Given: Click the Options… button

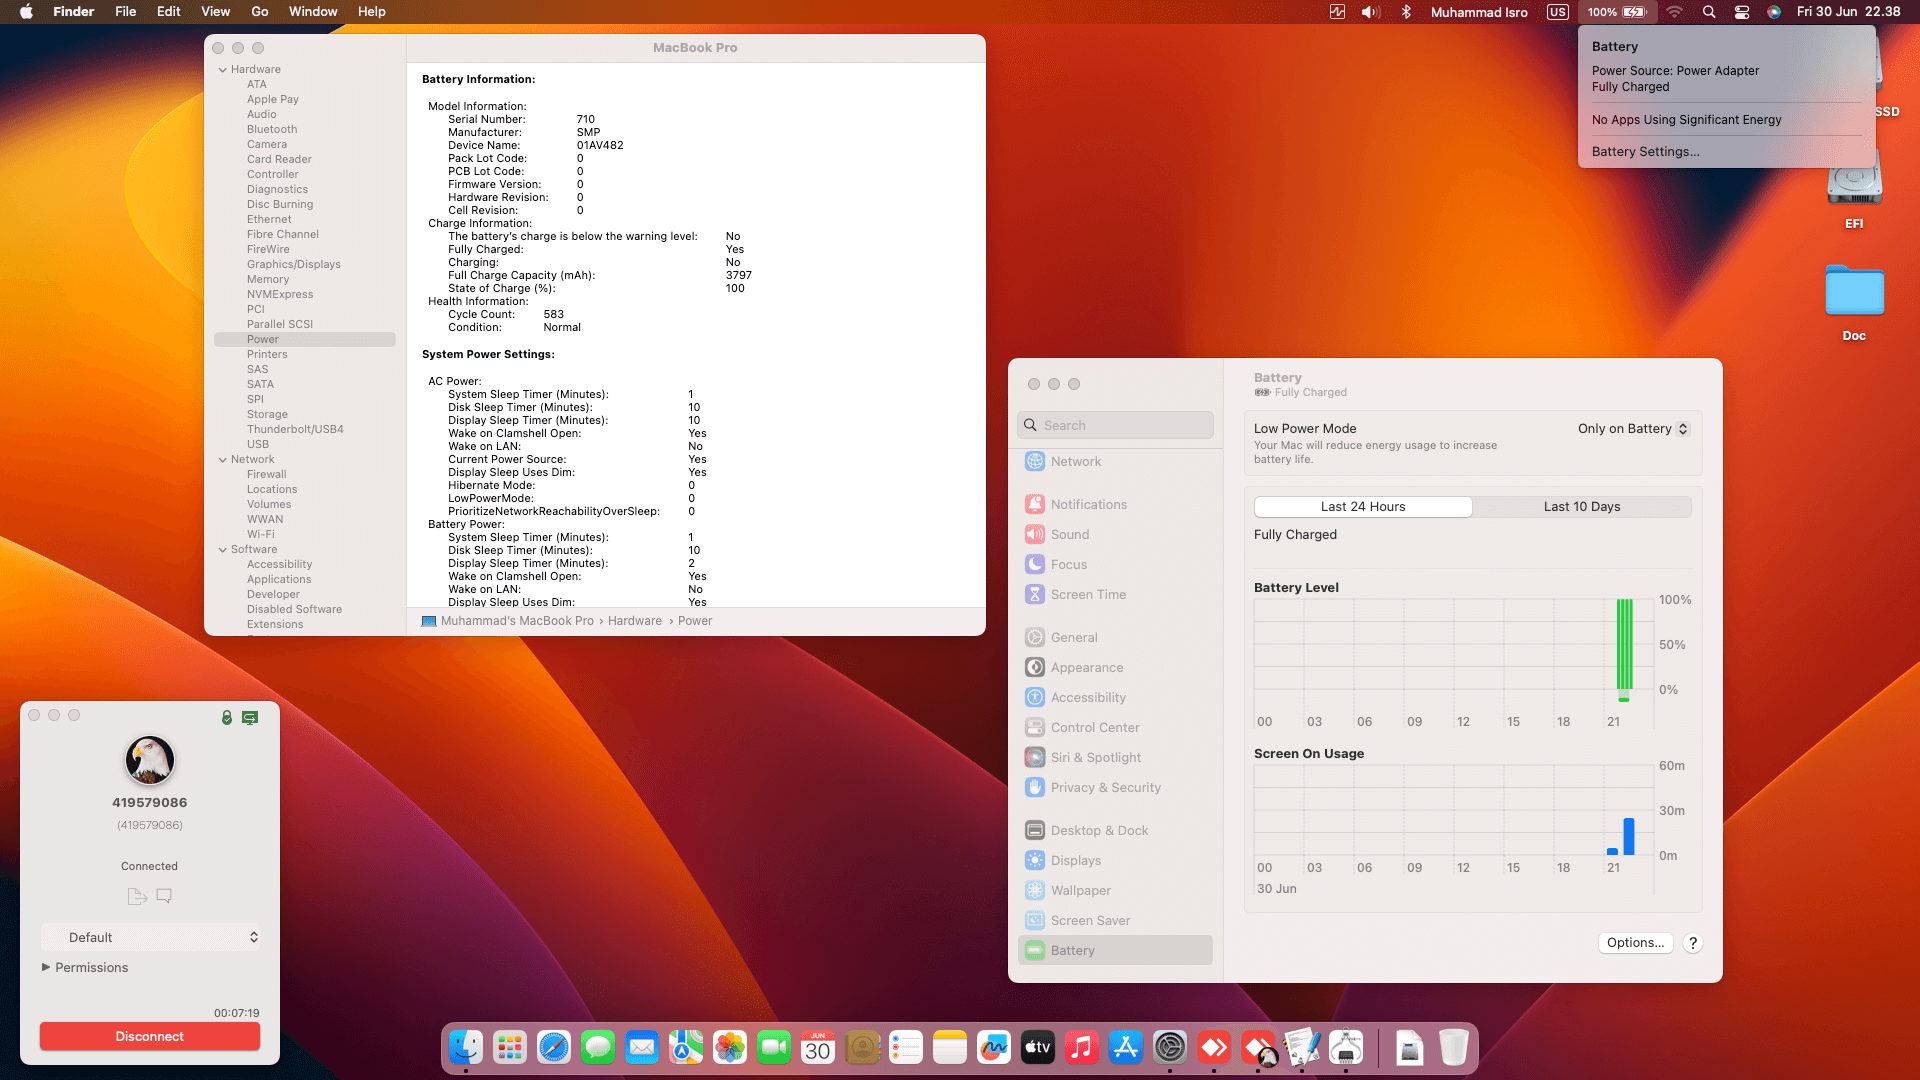Looking at the screenshot, I should pyautogui.click(x=1635, y=943).
